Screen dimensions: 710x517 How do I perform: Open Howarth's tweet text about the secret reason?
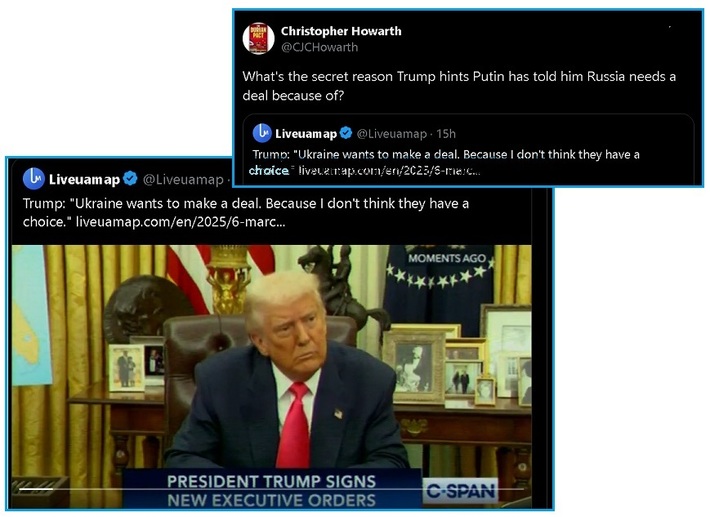459,86
